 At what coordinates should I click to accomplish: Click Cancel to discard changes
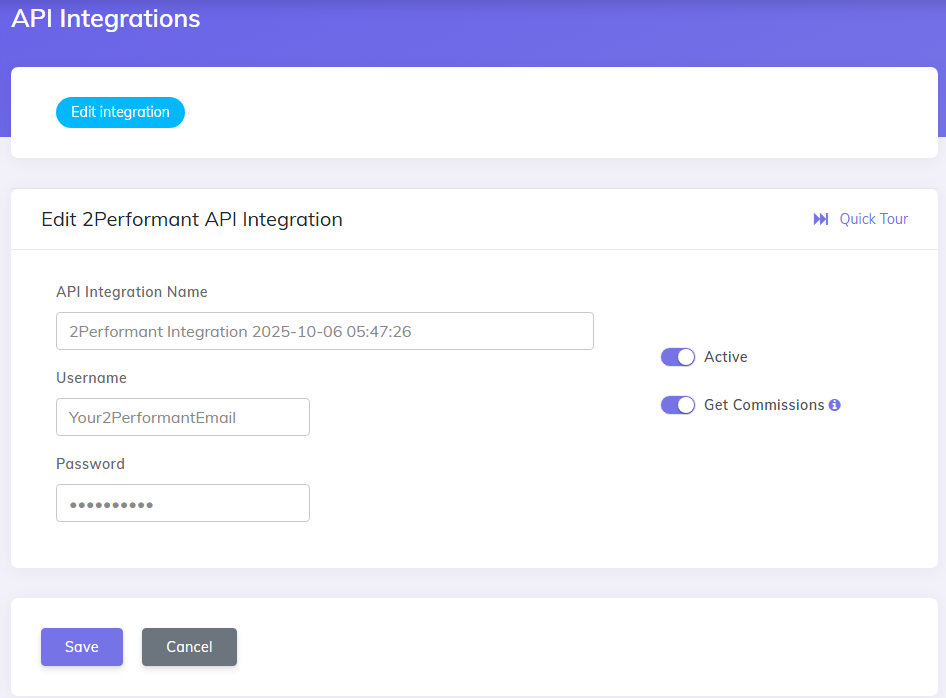189,647
